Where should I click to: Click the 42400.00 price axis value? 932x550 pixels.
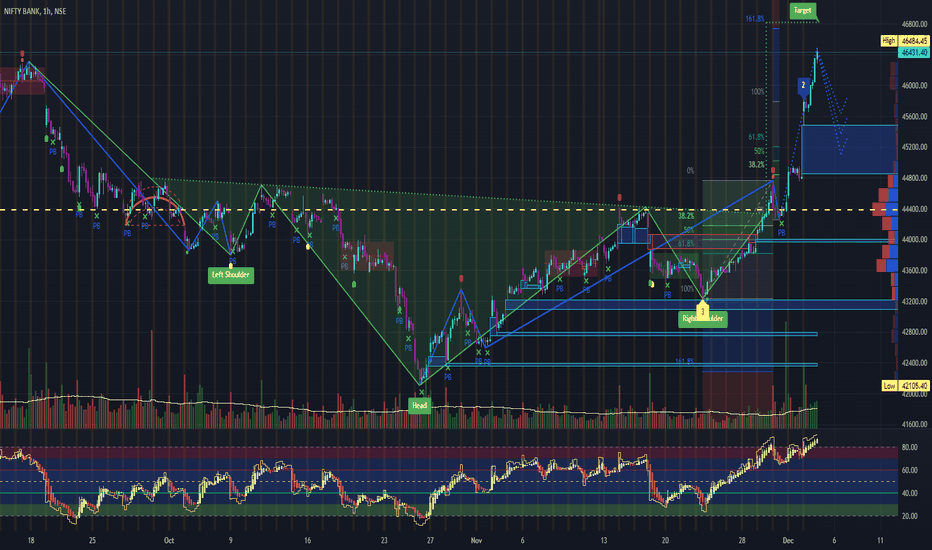coord(915,363)
